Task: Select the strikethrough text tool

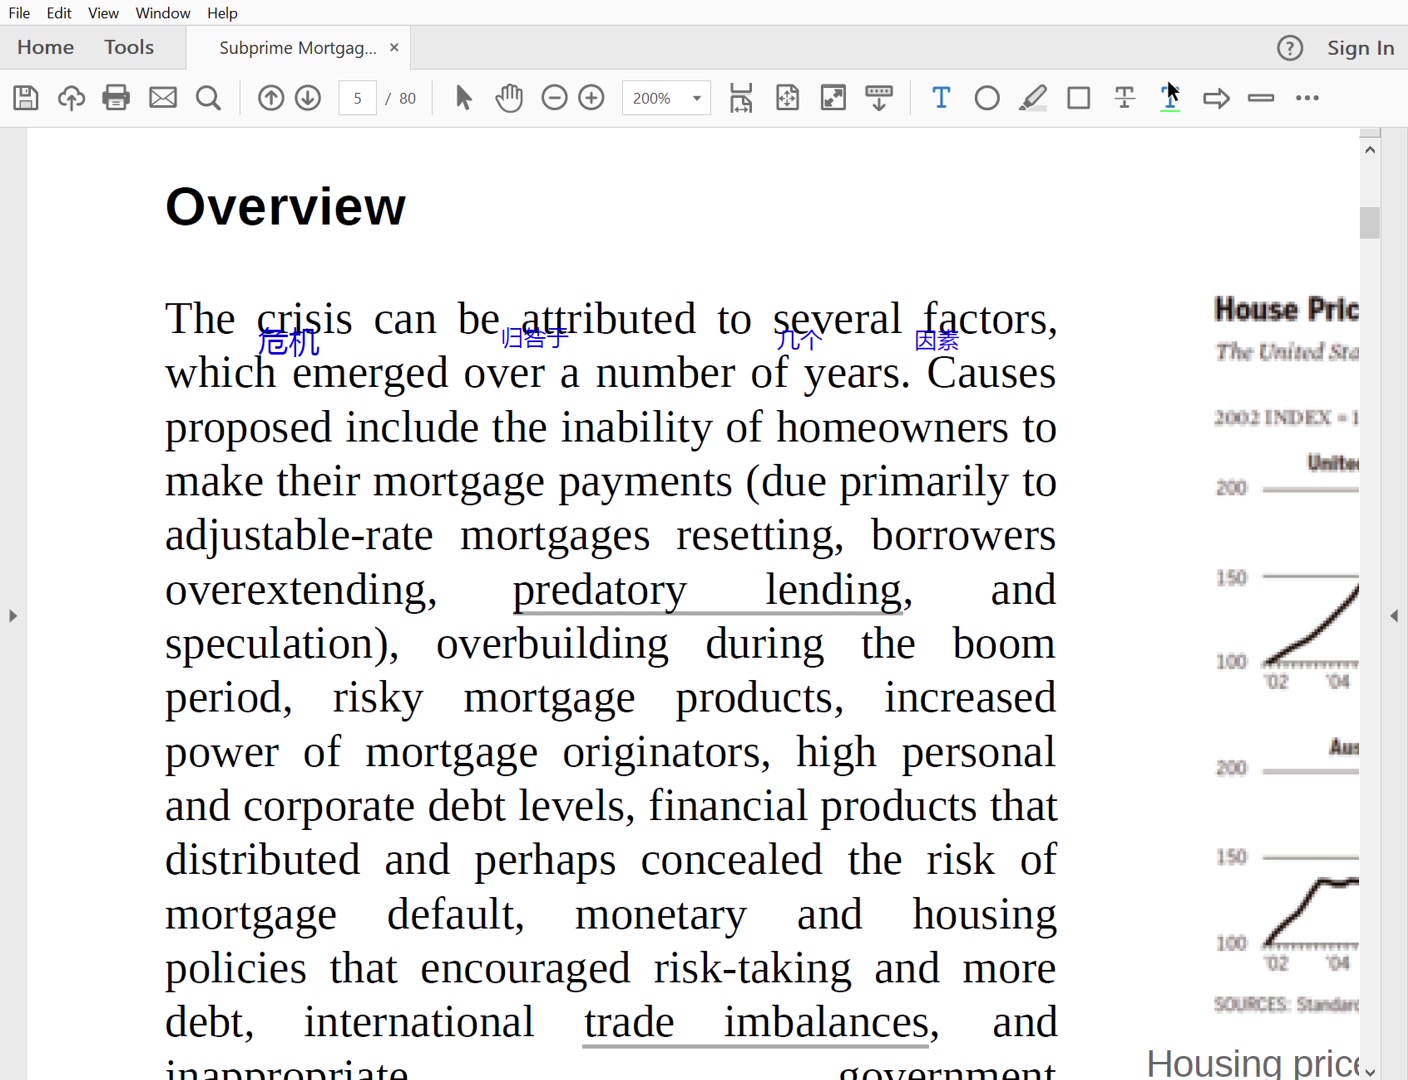Action: point(1125,98)
